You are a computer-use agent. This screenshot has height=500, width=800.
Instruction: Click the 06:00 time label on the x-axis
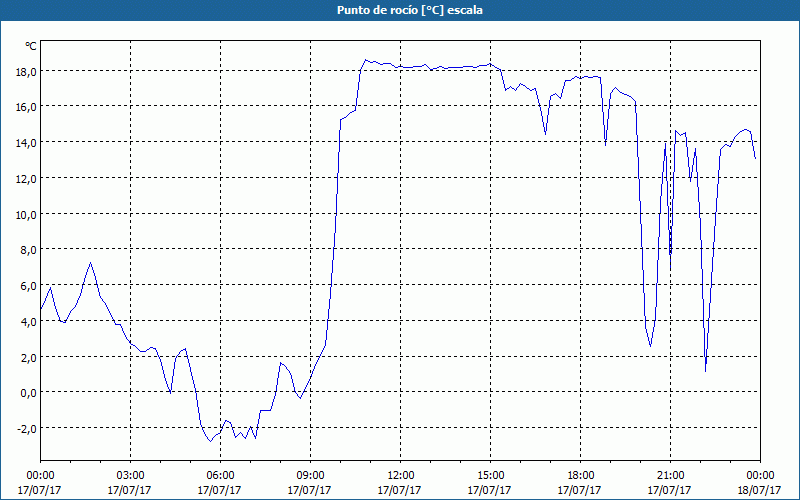coord(220,476)
